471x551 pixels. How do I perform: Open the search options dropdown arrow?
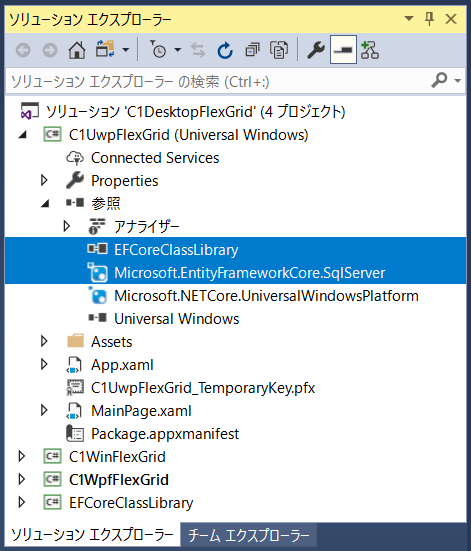458,81
